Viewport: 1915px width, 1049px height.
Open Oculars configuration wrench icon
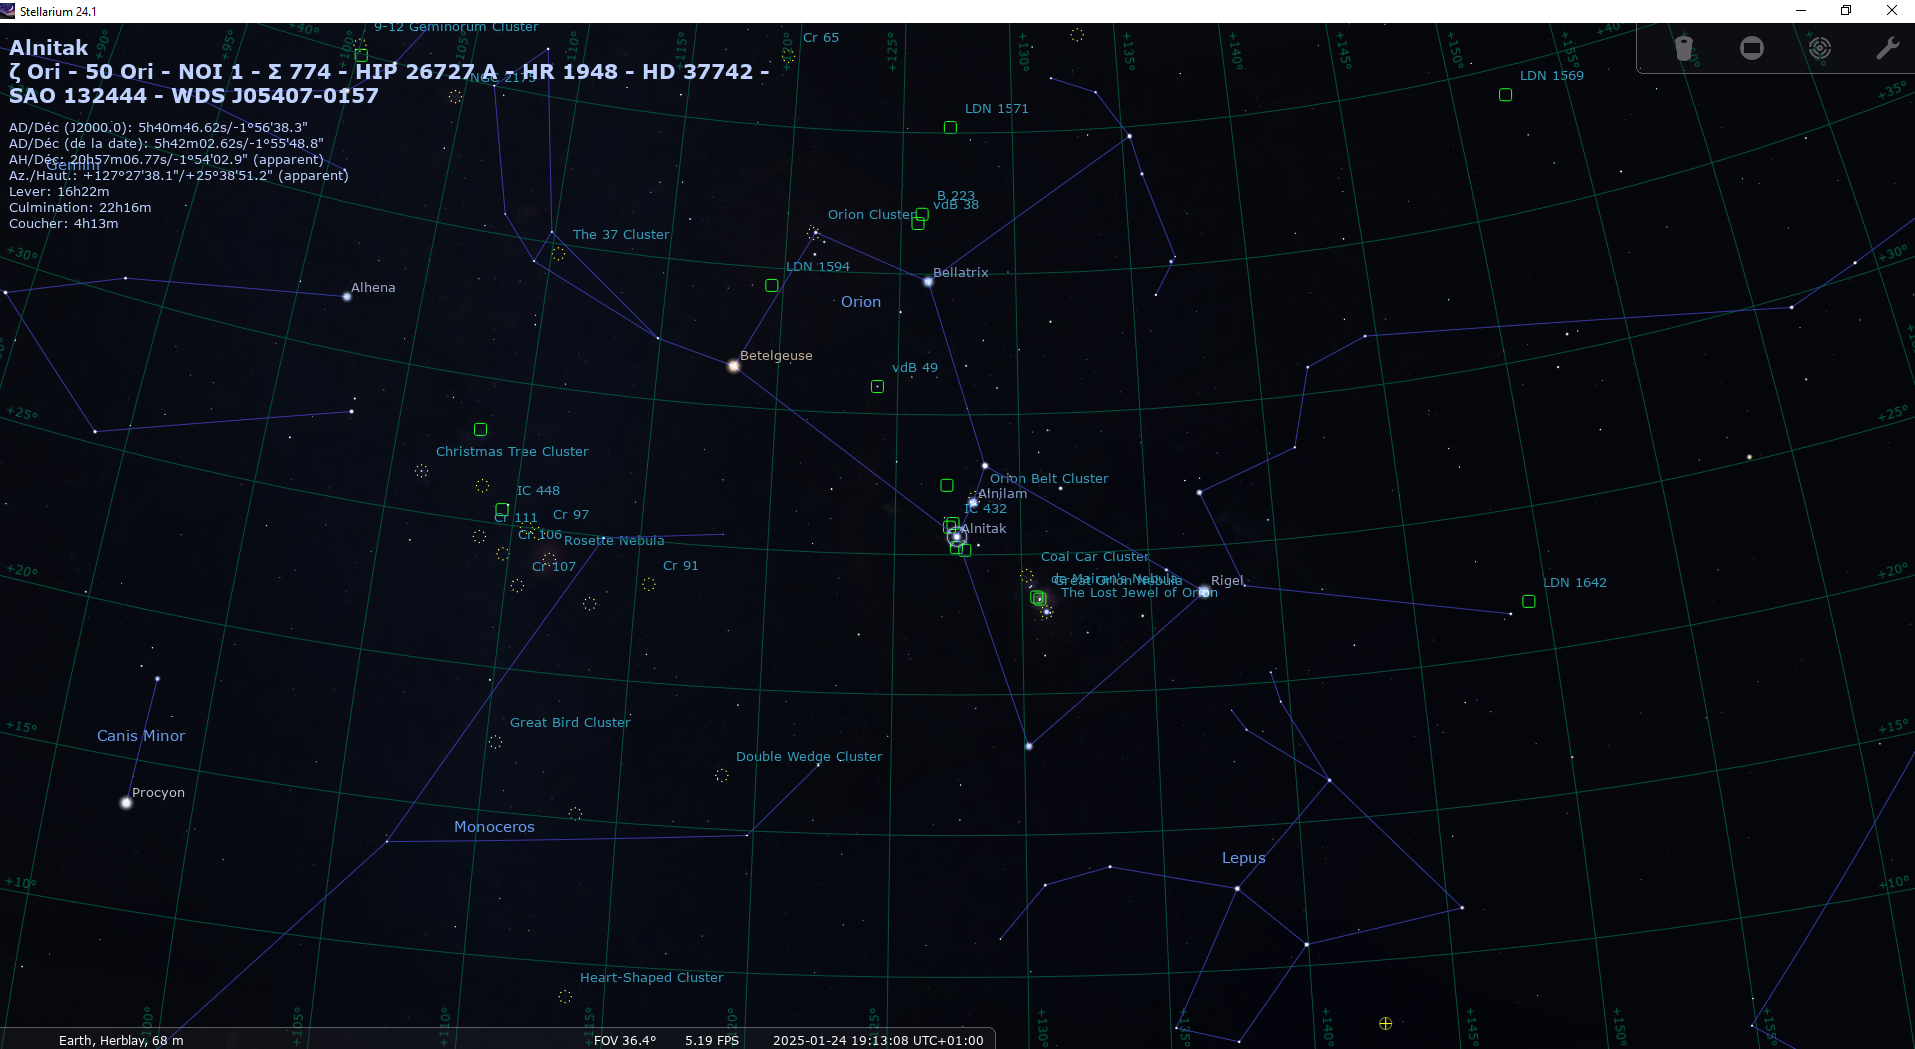(1887, 48)
